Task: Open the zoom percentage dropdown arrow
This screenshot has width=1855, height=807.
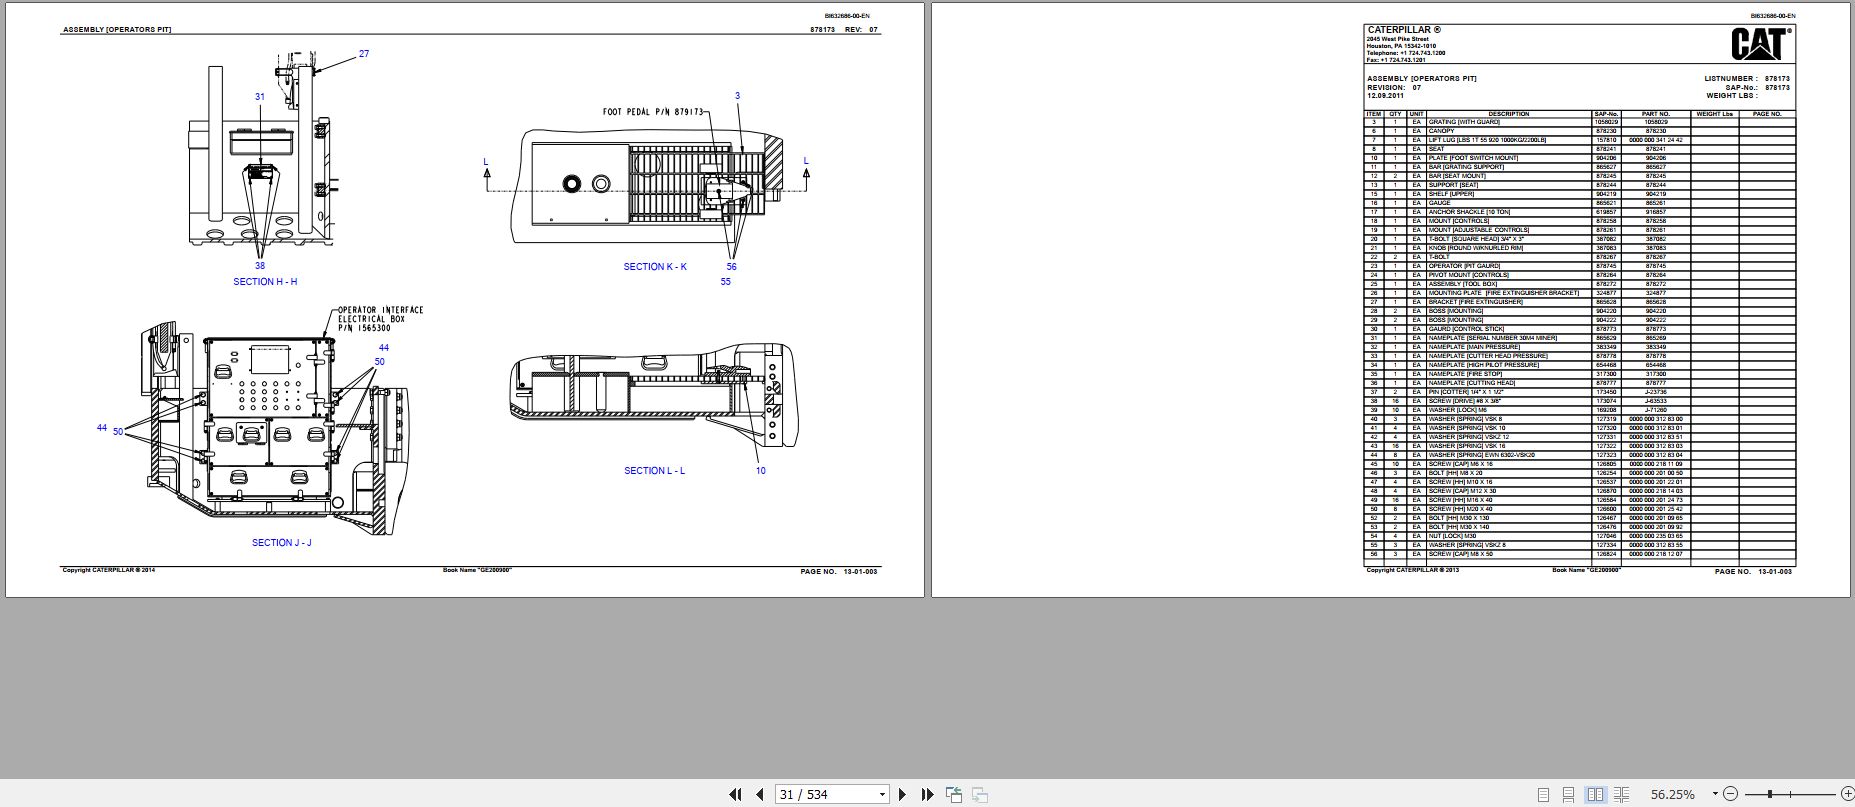Action: pyautogui.click(x=1715, y=794)
